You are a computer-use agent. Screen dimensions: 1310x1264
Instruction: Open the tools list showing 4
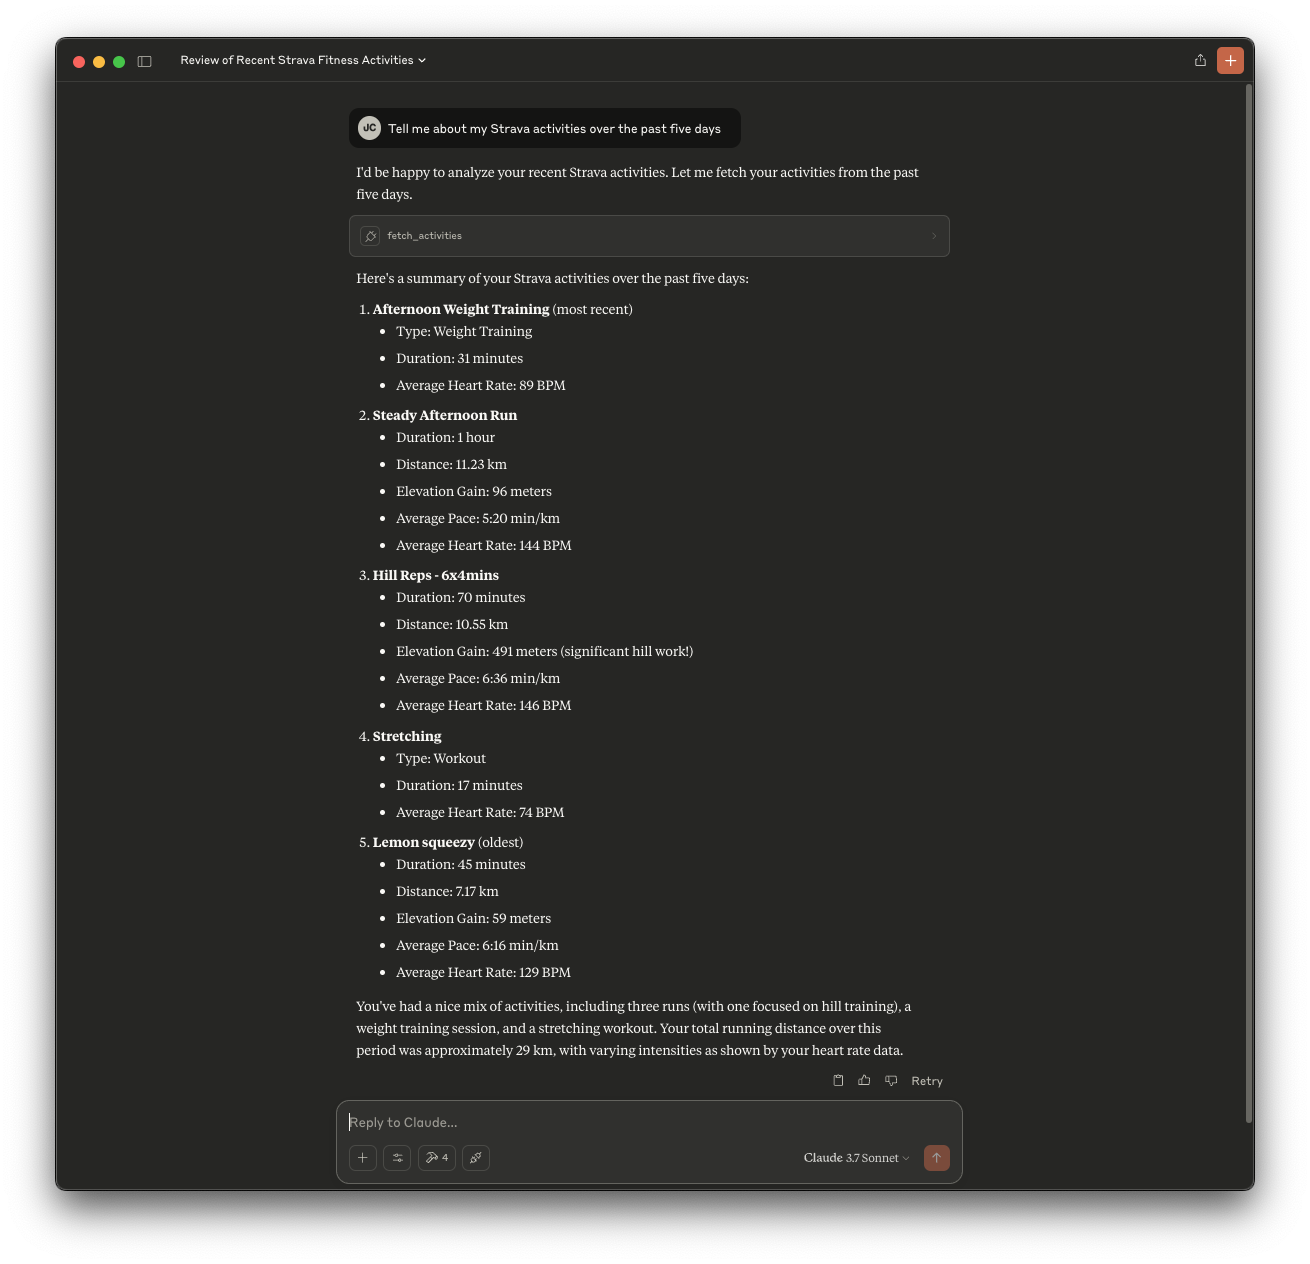click(437, 1158)
